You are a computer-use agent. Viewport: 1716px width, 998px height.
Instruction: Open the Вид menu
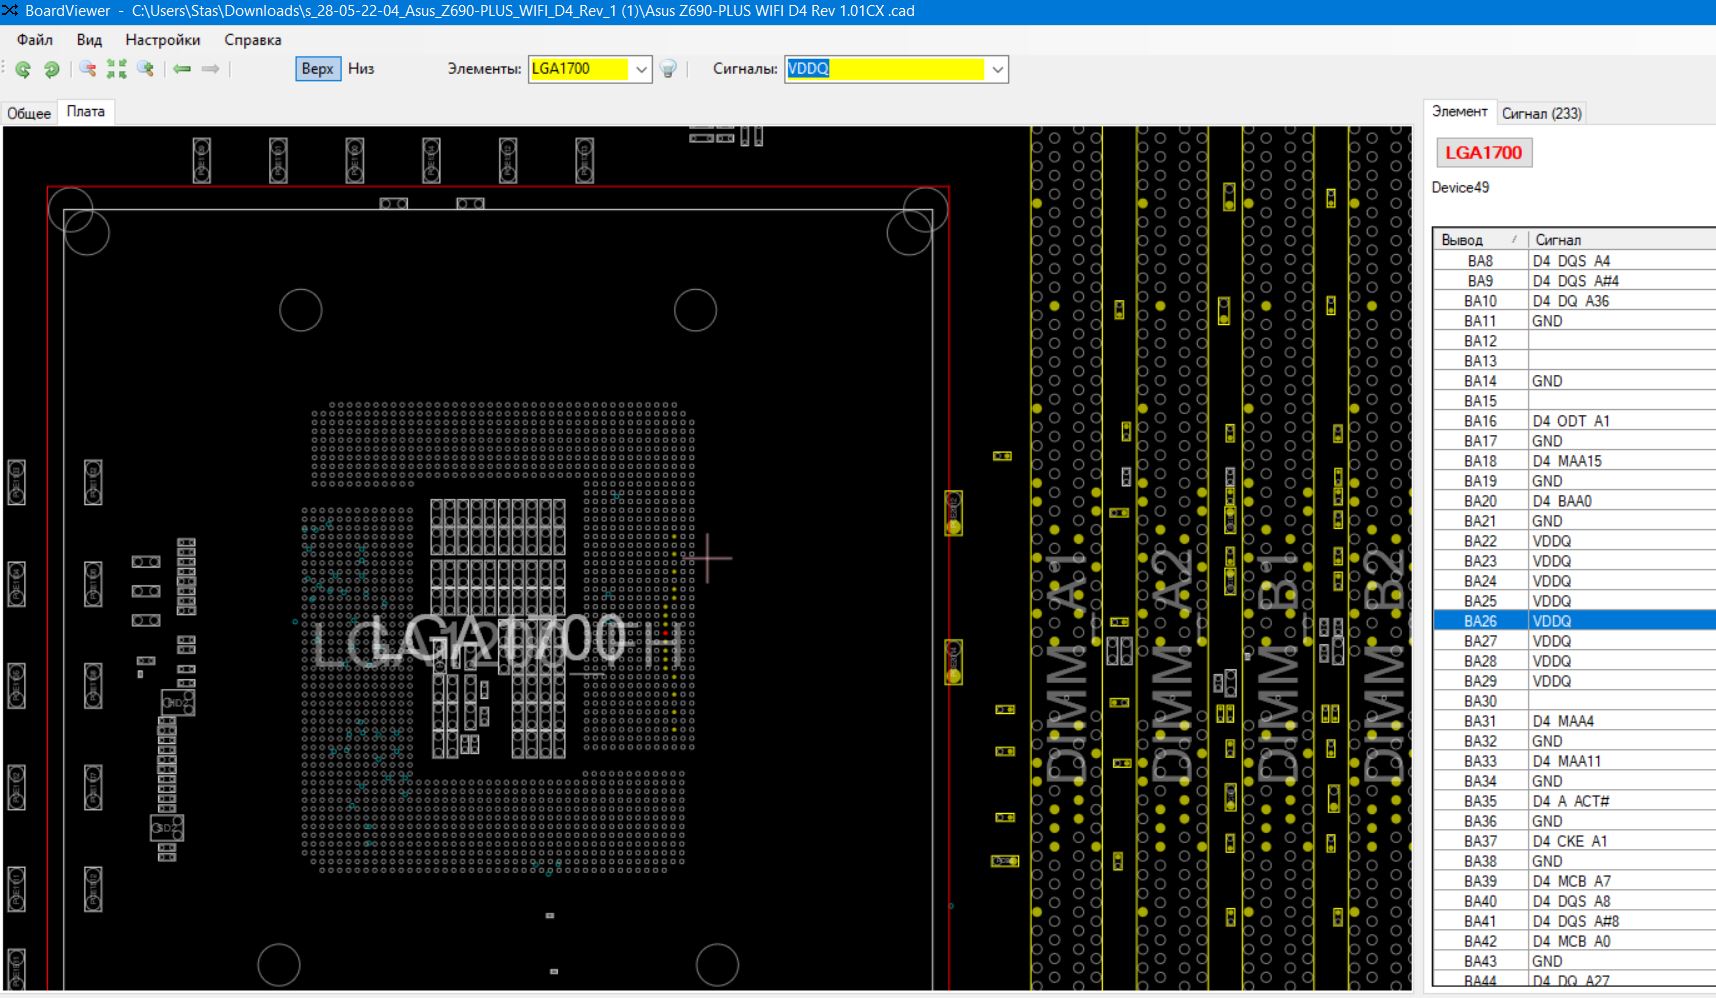coord(89,40)
